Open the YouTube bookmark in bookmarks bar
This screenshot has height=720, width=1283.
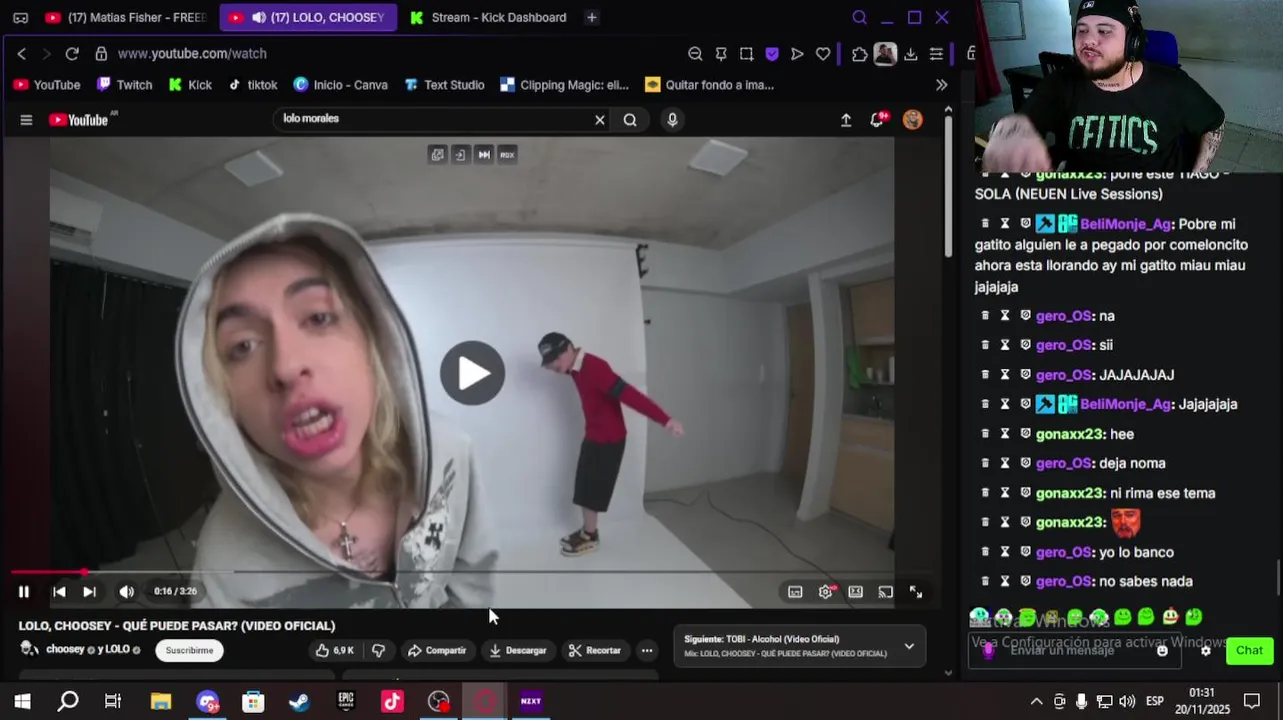click(x=47, y=85)
